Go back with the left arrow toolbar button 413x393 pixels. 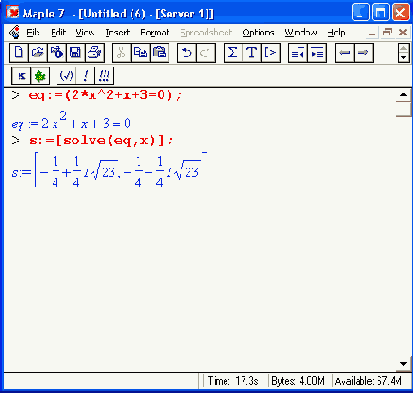345,53
